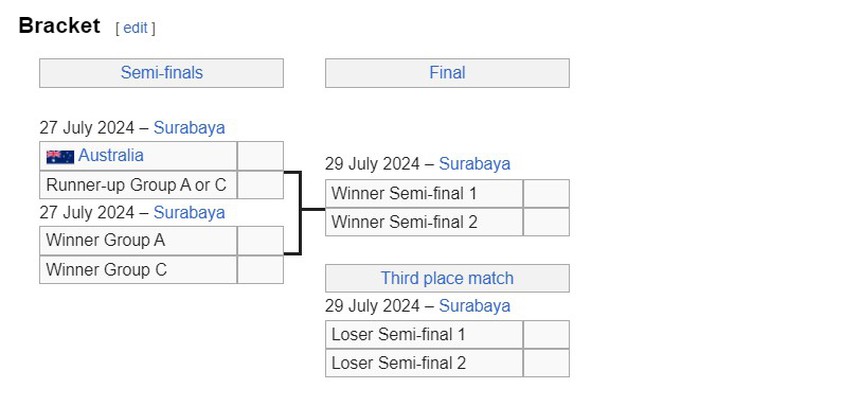860x406 pixels.
Task: Click the Winner Semi-final 1 cell
Action: point(423,193)
